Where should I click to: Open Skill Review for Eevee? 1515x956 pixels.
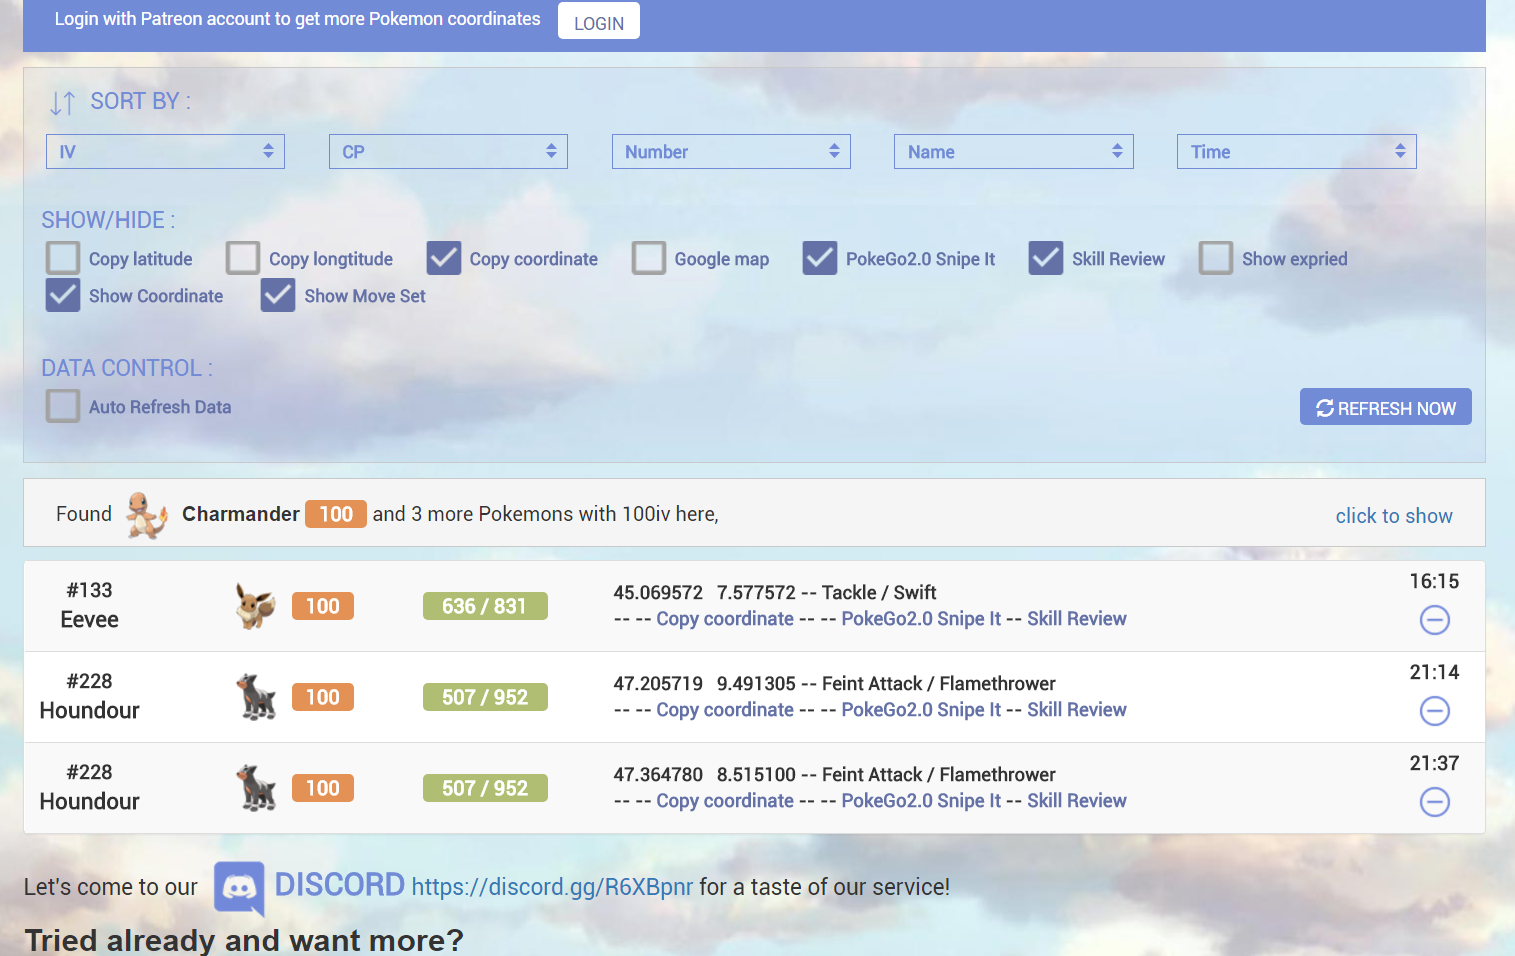(1077, 619)
